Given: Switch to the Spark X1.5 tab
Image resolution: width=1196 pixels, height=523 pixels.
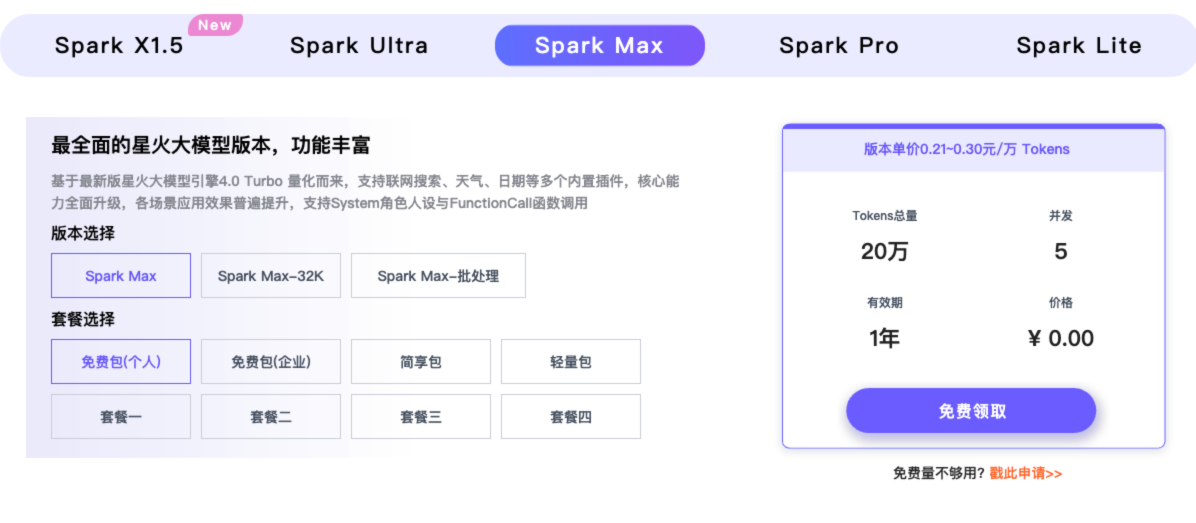Looking at the screenshot, I should click(119, 46).
